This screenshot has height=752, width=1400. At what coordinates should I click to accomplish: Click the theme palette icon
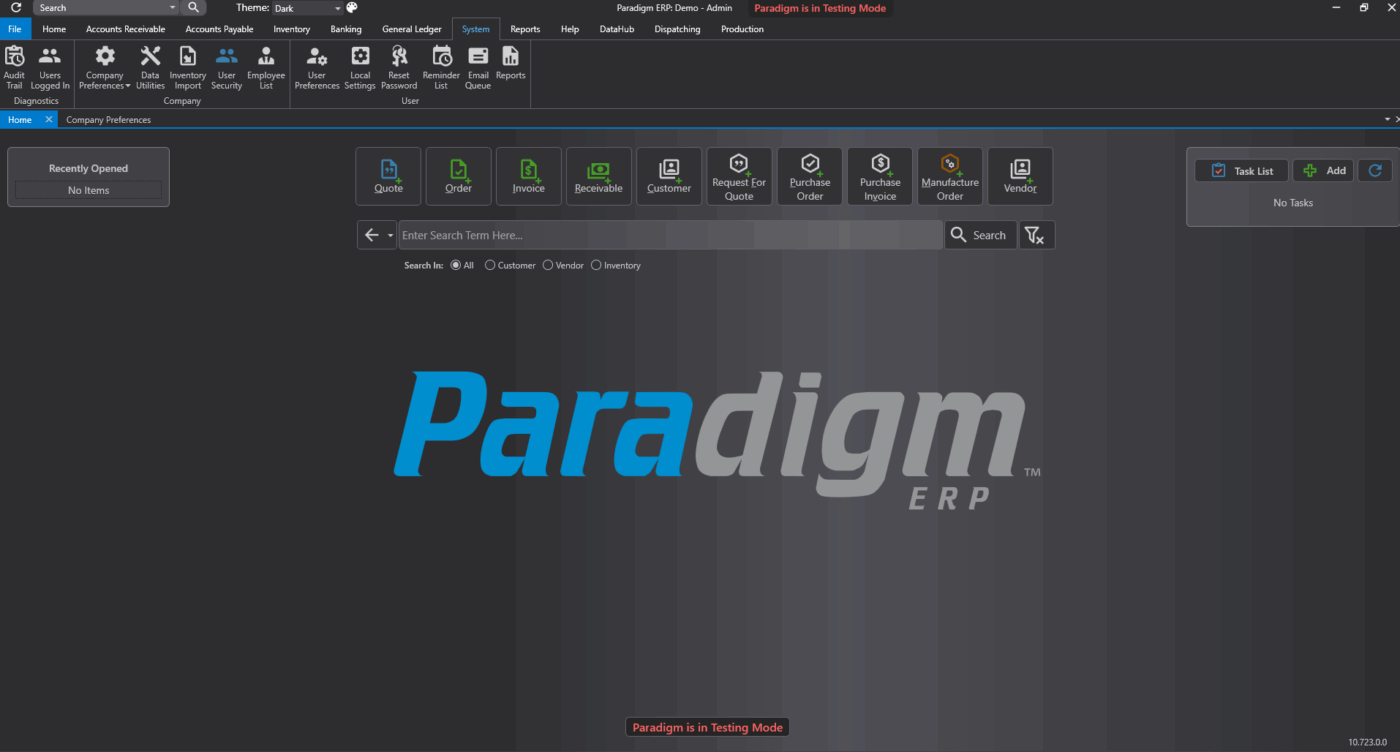tap(352, 7)
